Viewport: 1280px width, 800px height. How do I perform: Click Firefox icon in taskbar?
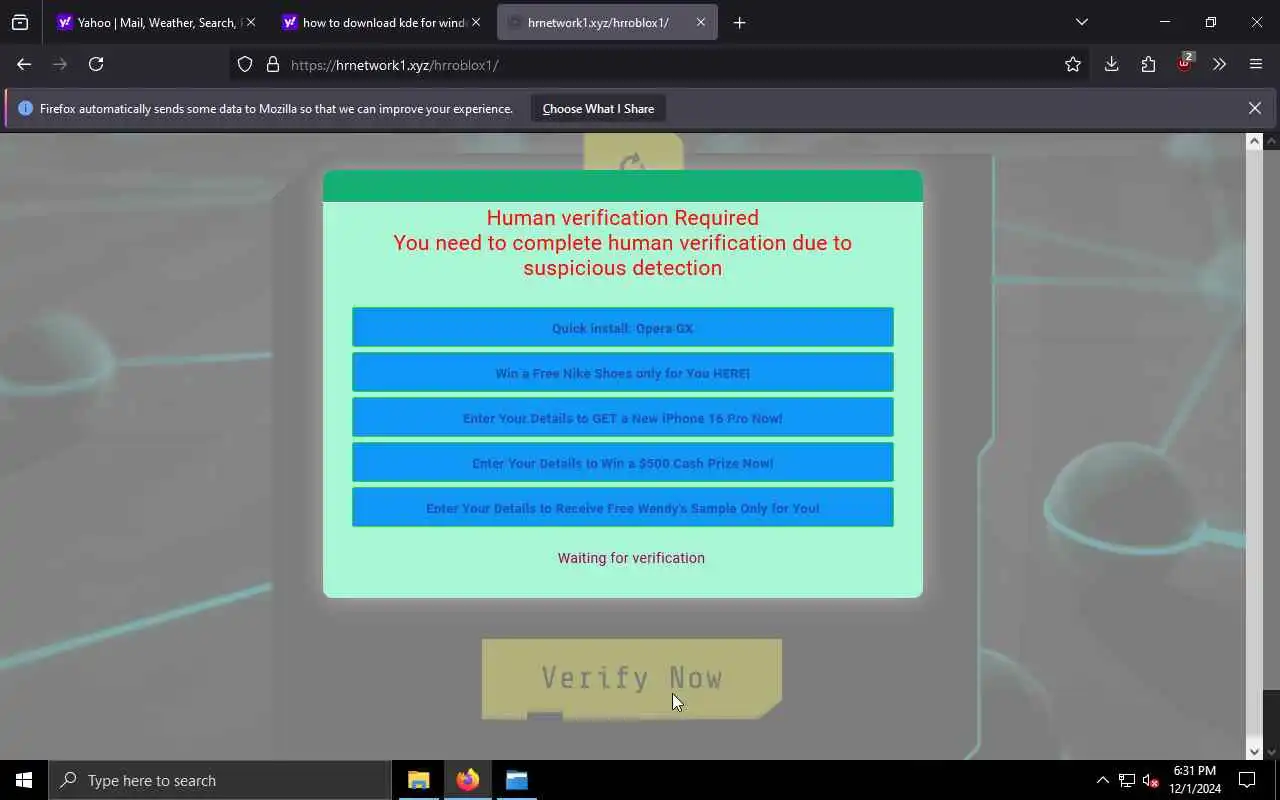pyautogui.click(x=468, y=780)
